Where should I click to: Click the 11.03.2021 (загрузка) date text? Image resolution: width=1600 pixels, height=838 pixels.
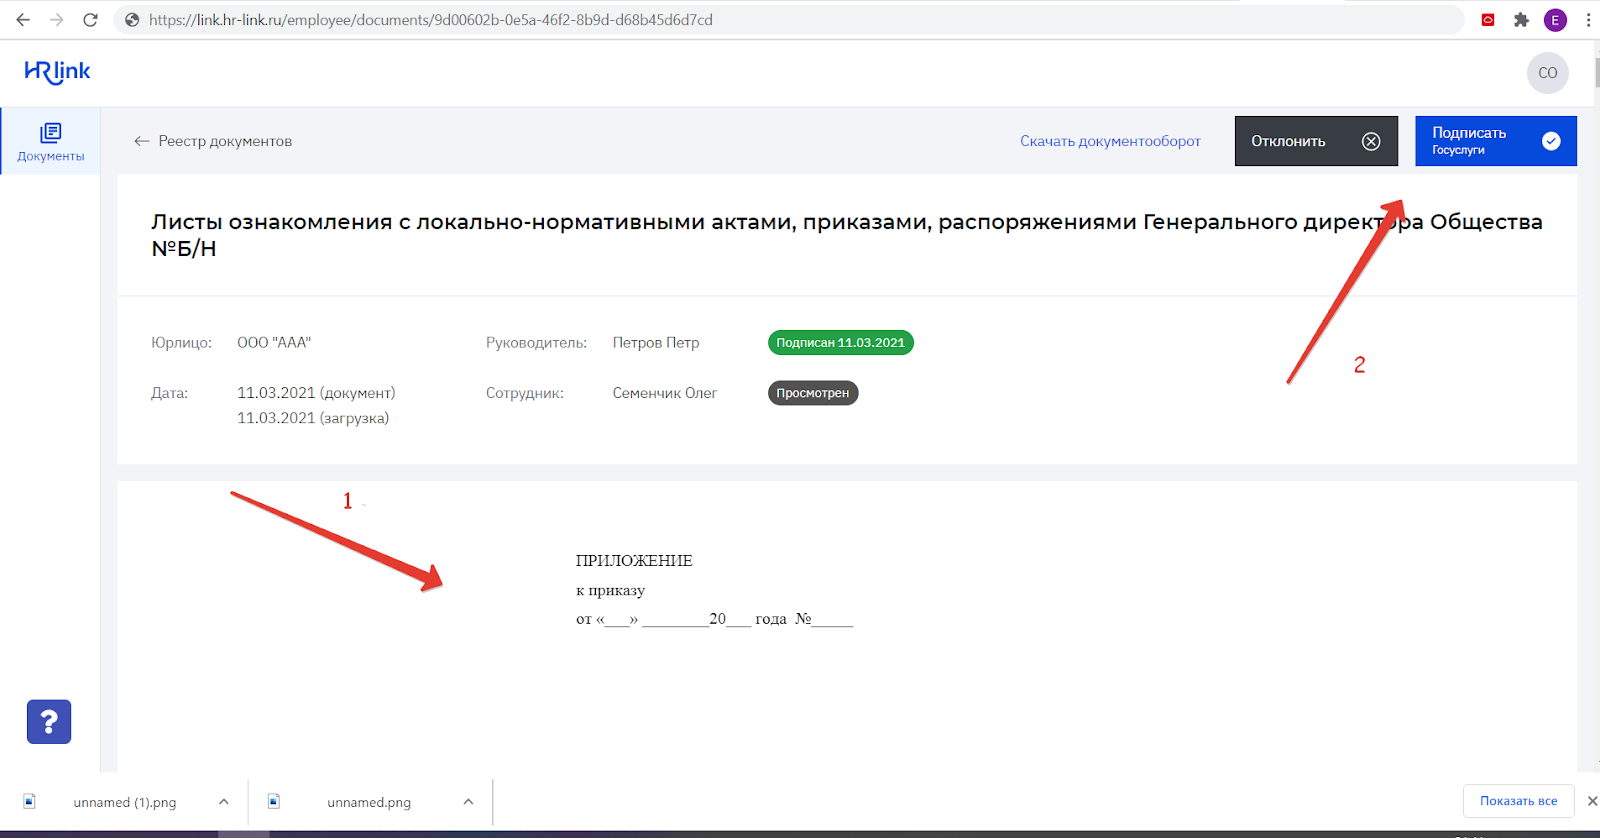(x=313, y=418)
